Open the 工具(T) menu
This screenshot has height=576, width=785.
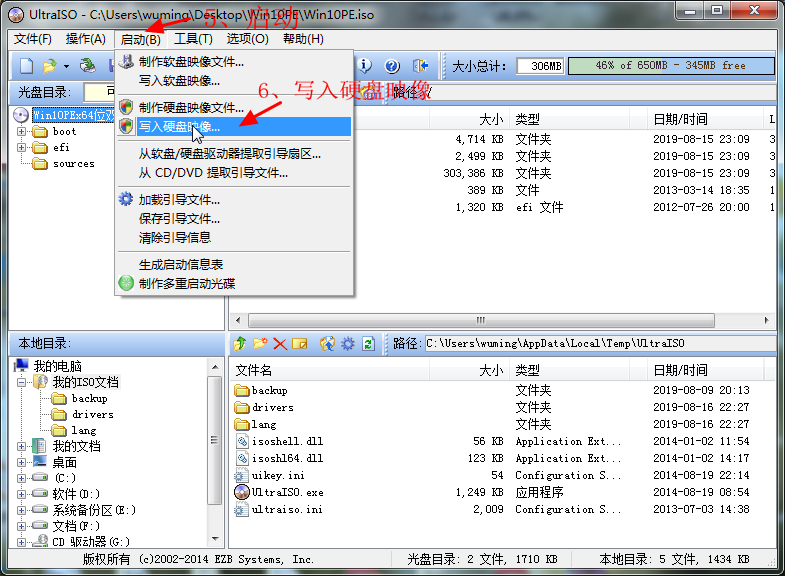[x=193, y=39]
